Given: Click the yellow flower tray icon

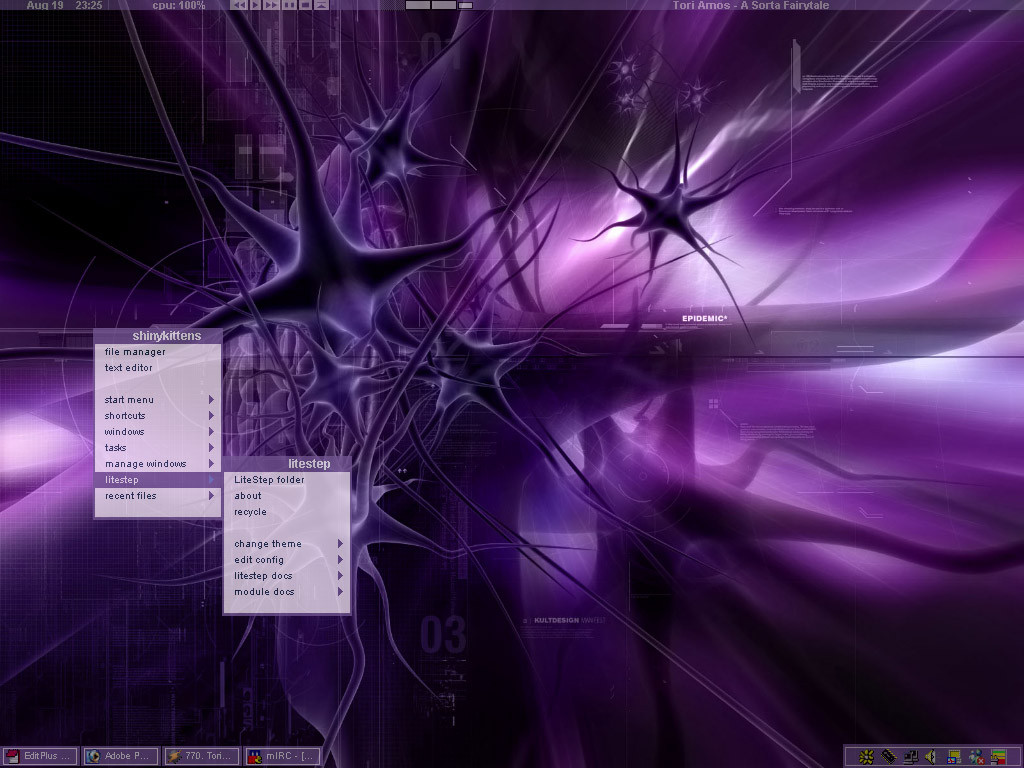Looking at the screenshot, I should (866, 757).
